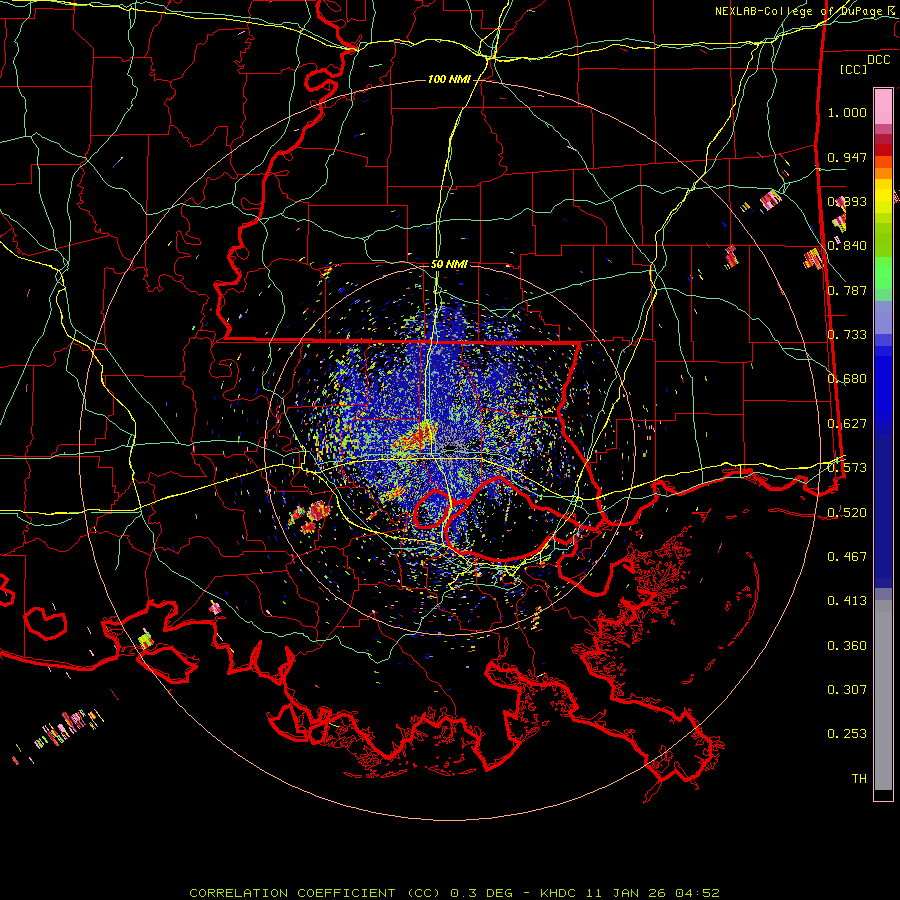900x900 pixels.
Task: Click the 04:52 timestamp in the caption
Action: pyautogui.click(x=697, y=893)
